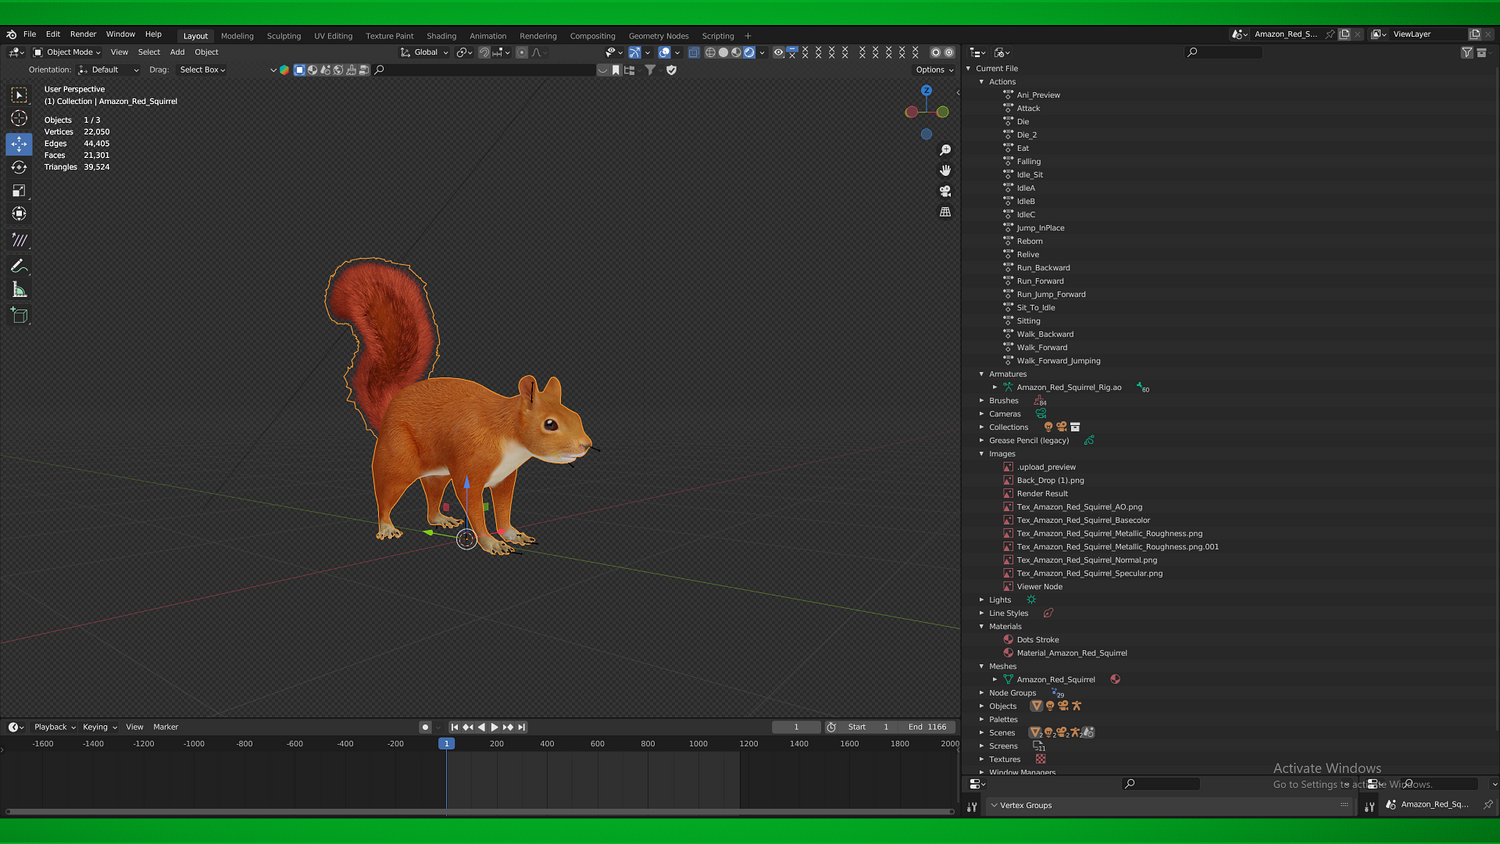This screenshot has height=844, width=1500.
Task: Open viewport Options dropdown
Action: click(x=934, y=70)
